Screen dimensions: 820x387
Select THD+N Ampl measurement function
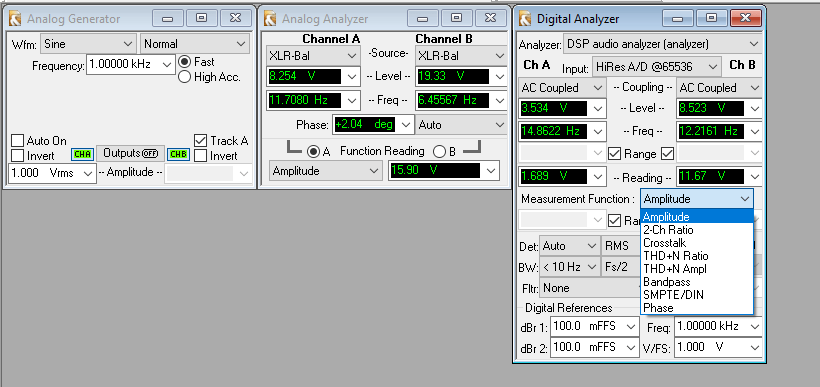[697, 269]
